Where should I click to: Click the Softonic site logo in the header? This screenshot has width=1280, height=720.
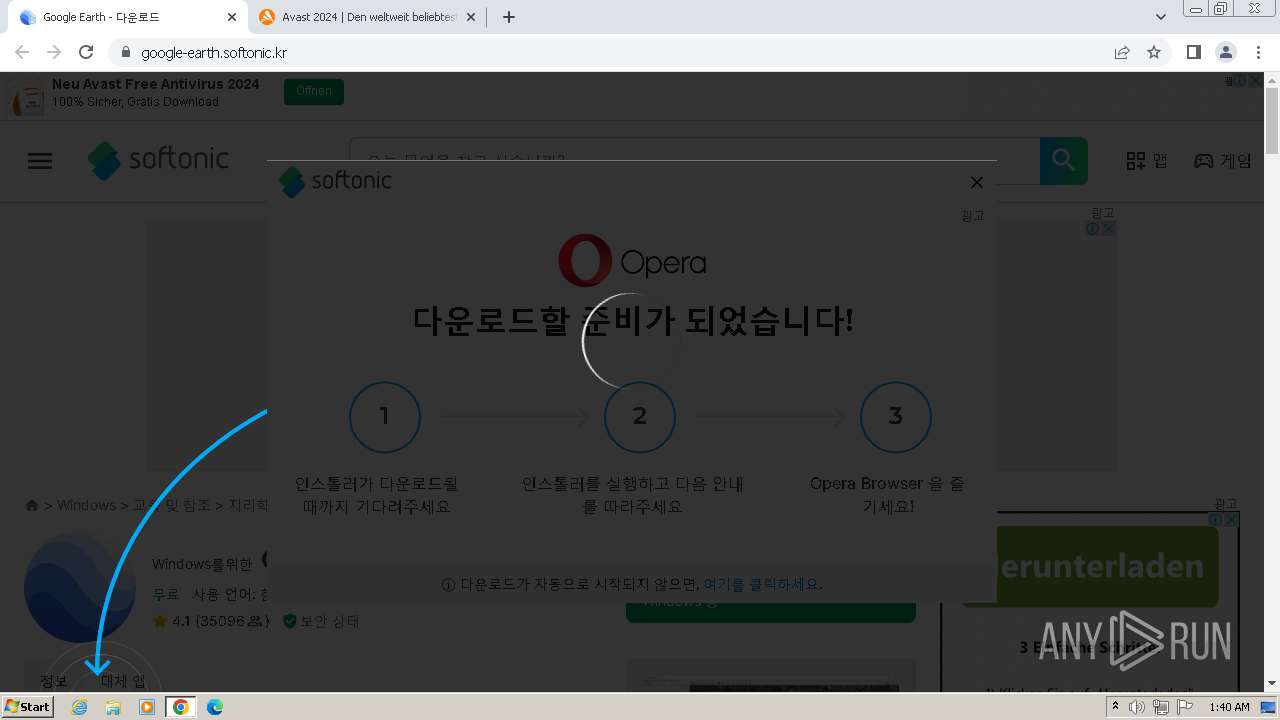point(158,160)
